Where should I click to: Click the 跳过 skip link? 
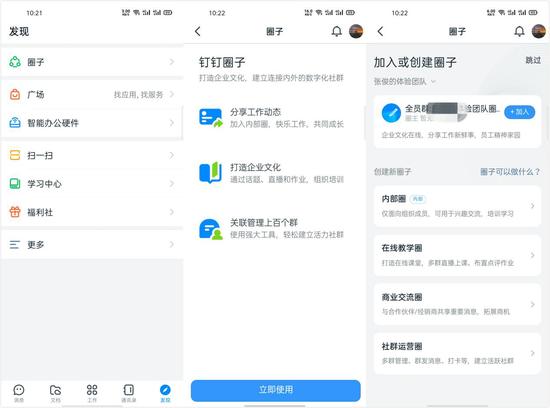533,60
